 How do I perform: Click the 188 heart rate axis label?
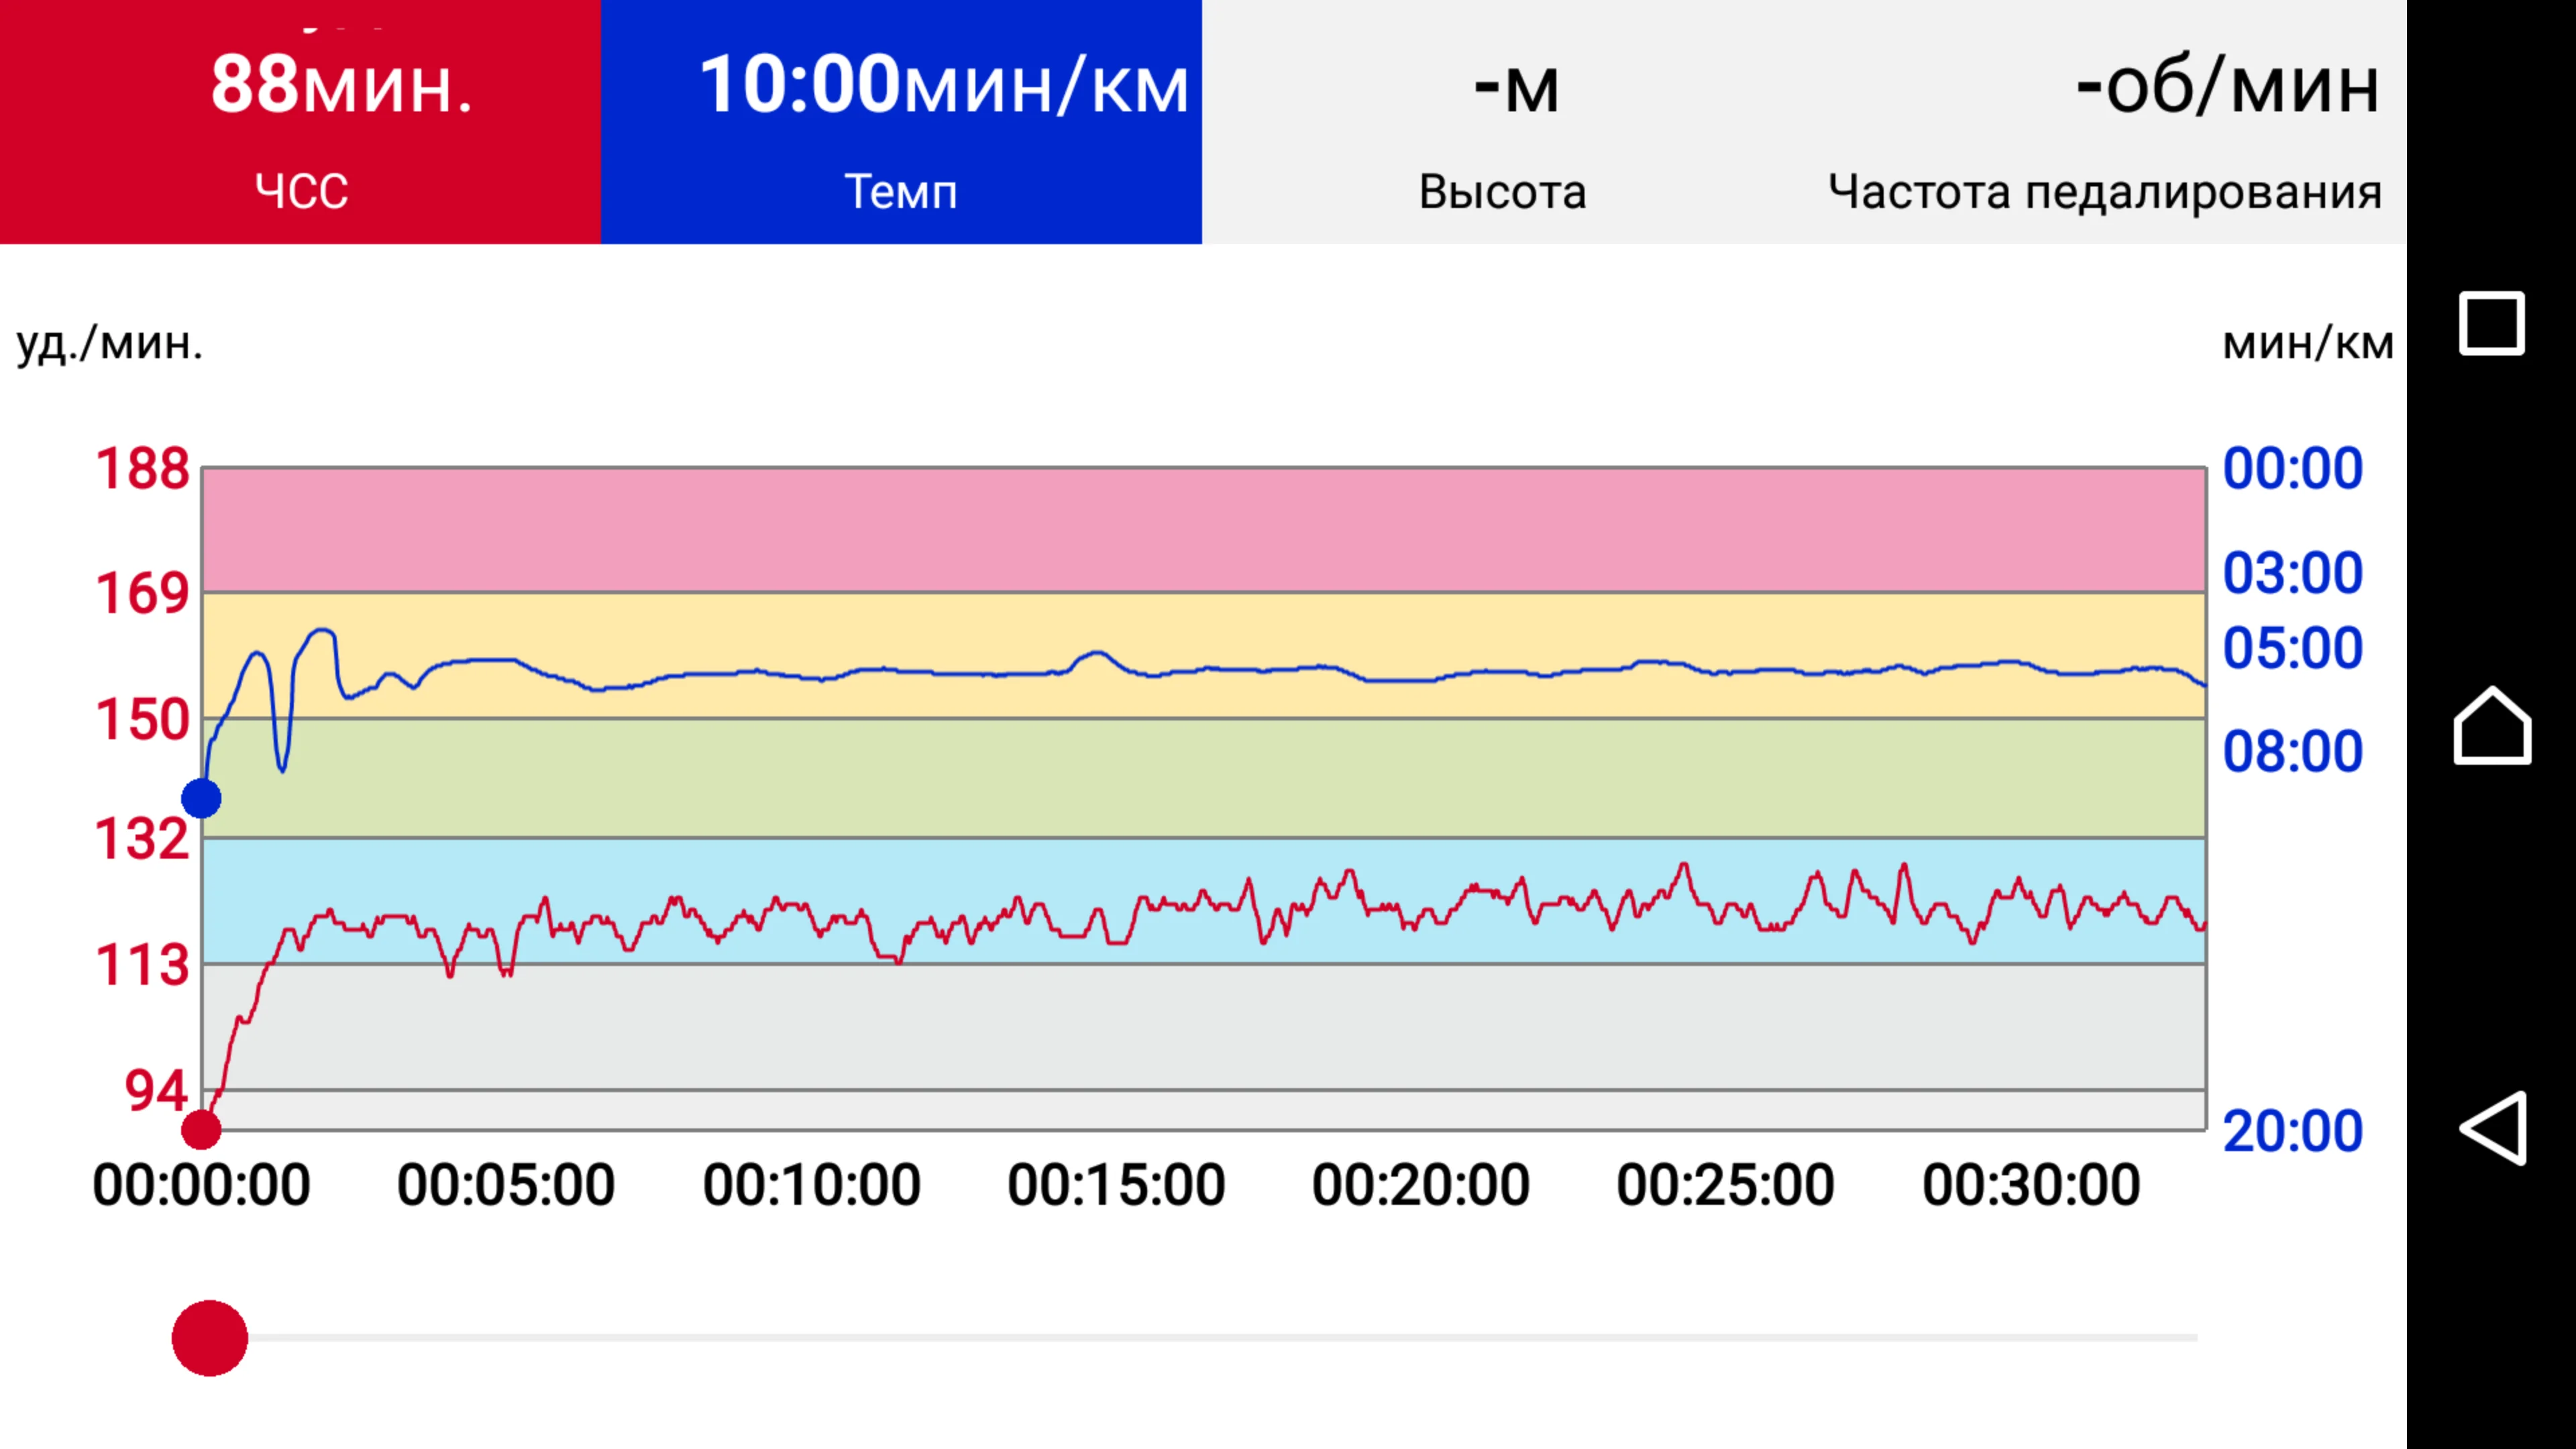[142, 469]
